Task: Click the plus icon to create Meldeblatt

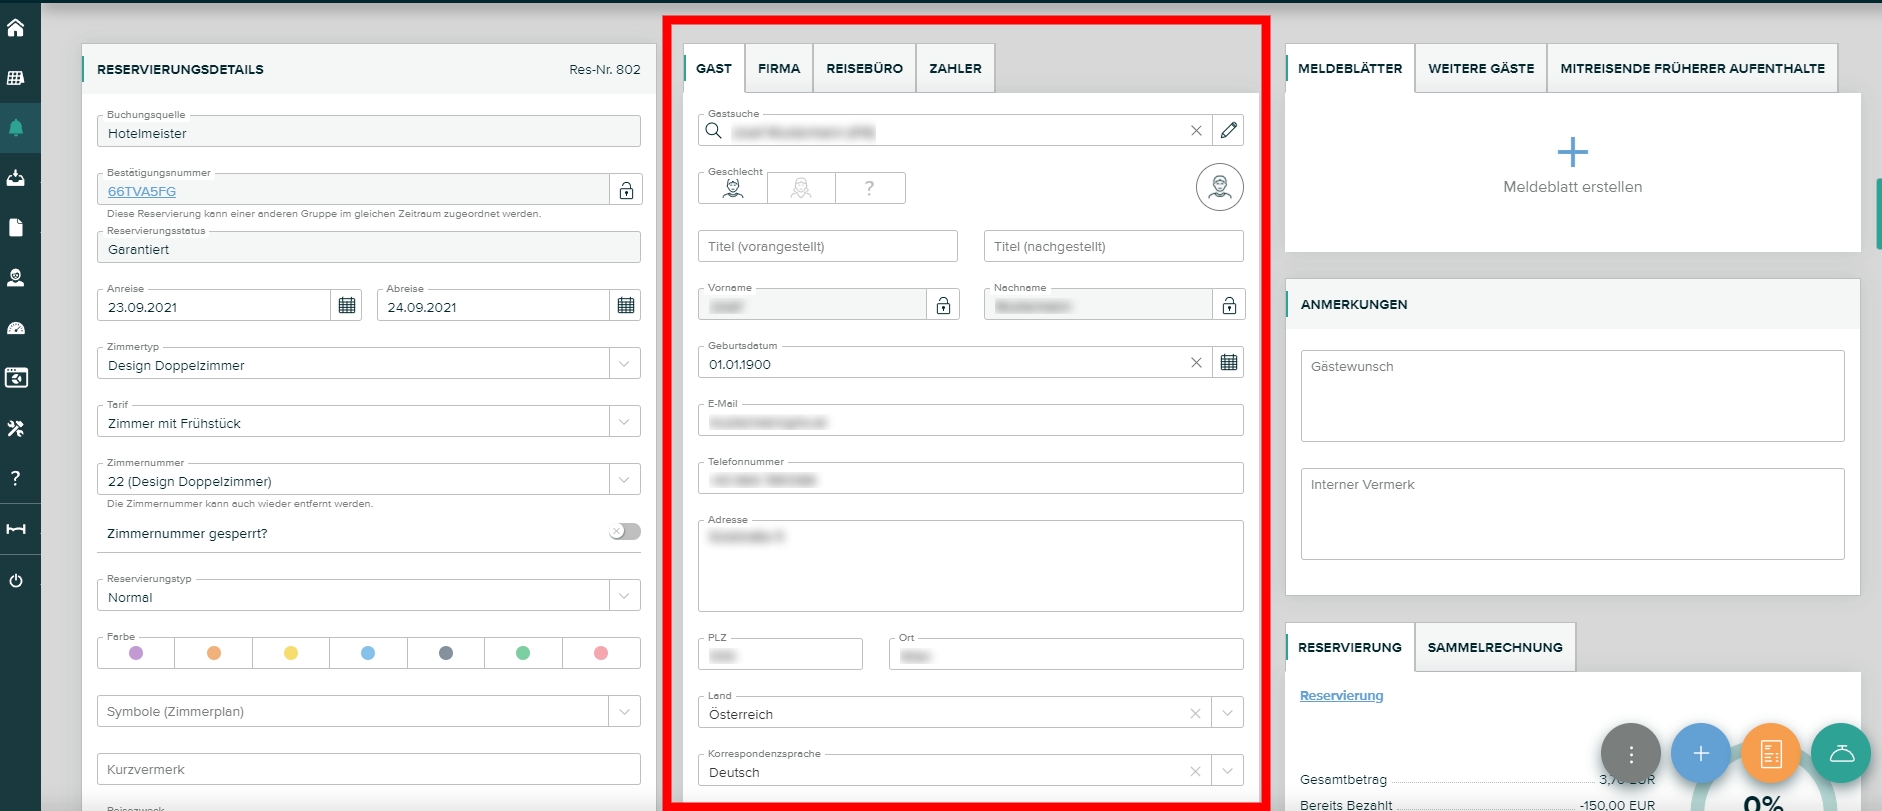Action: pyautogui.click(x=1572, y=152)
